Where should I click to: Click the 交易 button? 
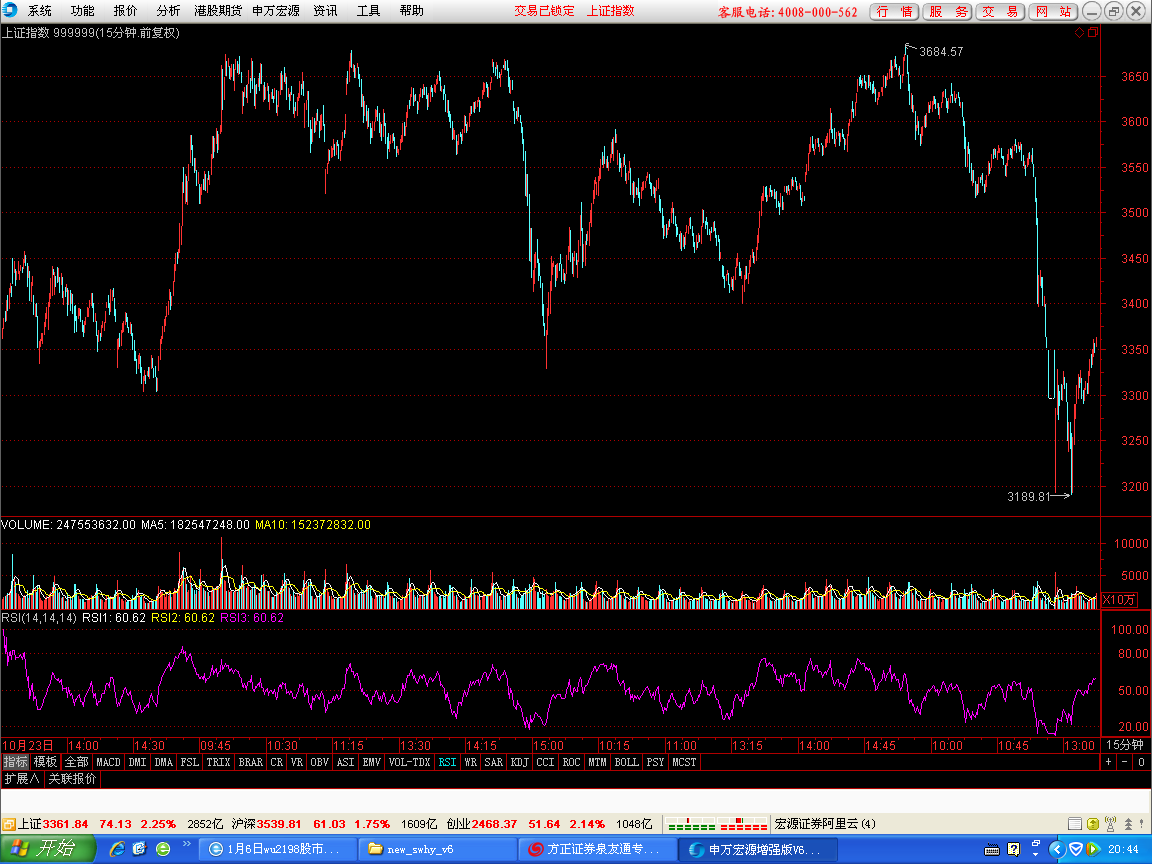(1001, 12)
